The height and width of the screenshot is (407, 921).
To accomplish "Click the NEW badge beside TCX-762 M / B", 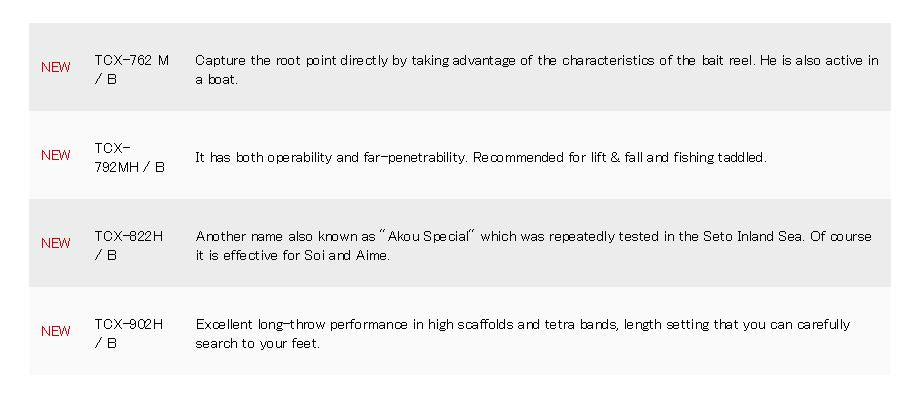I will 56,67.
